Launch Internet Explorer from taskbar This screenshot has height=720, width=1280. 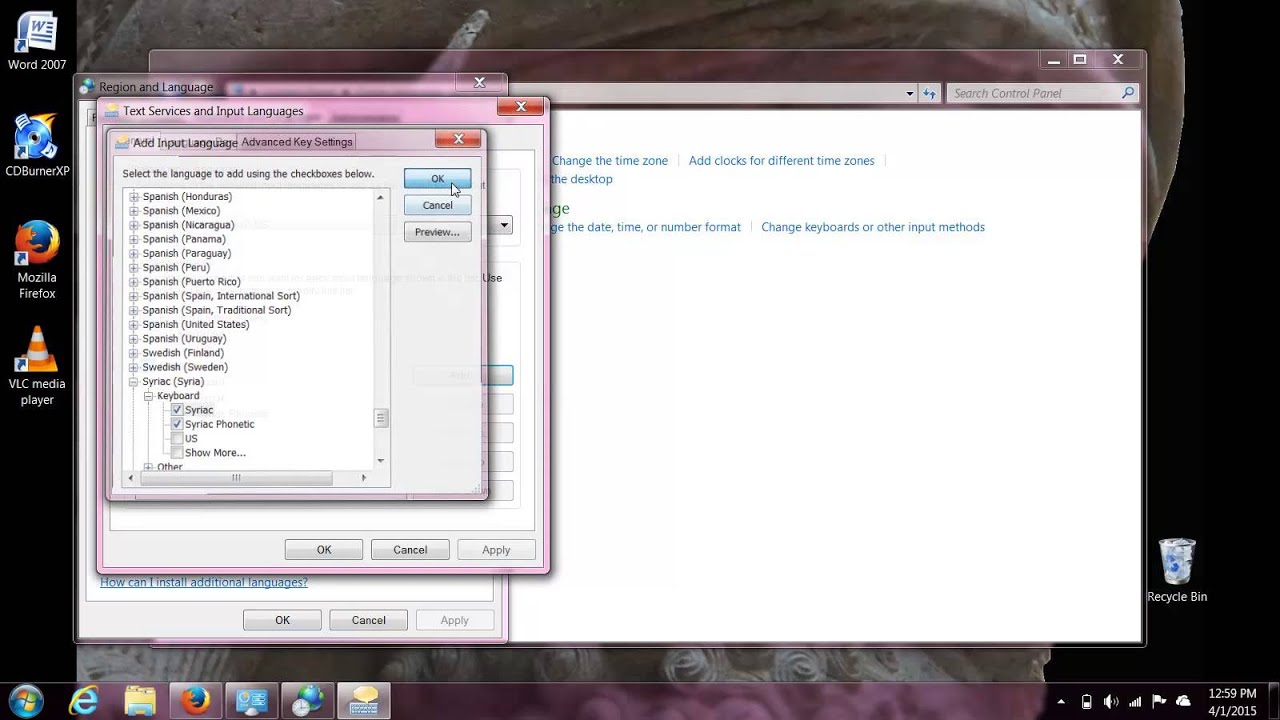click(x=83, y=700)
